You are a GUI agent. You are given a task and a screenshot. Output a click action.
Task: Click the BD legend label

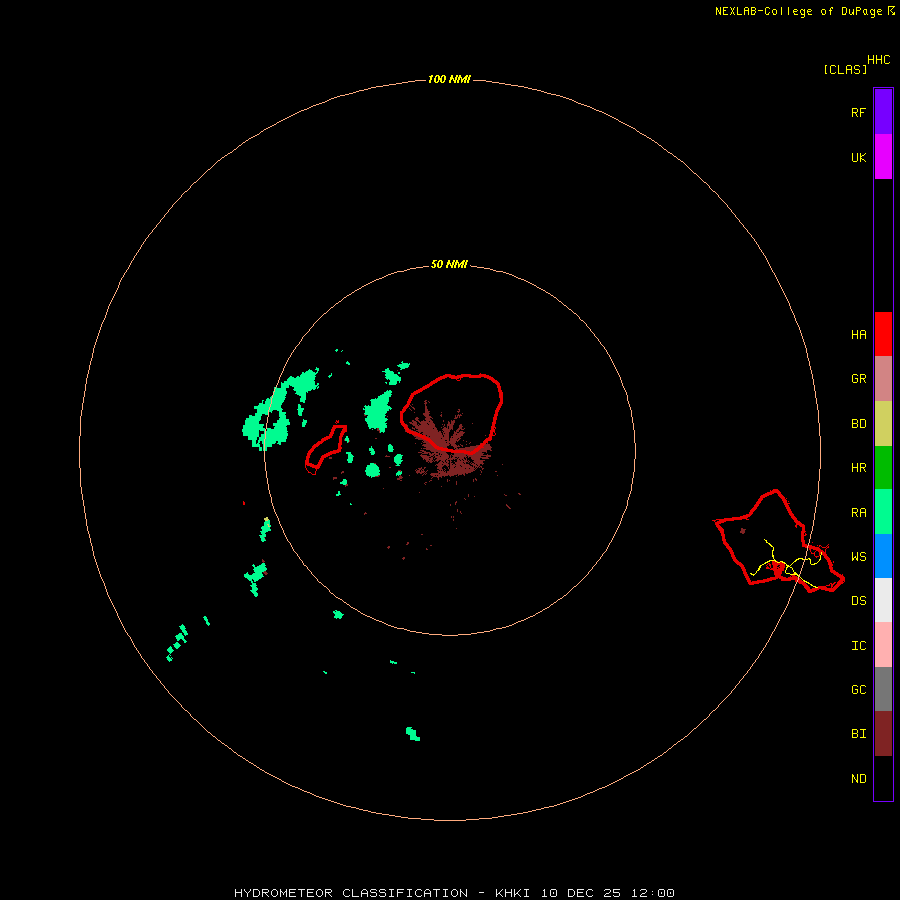pyautogui.click(x=858, y=424)
